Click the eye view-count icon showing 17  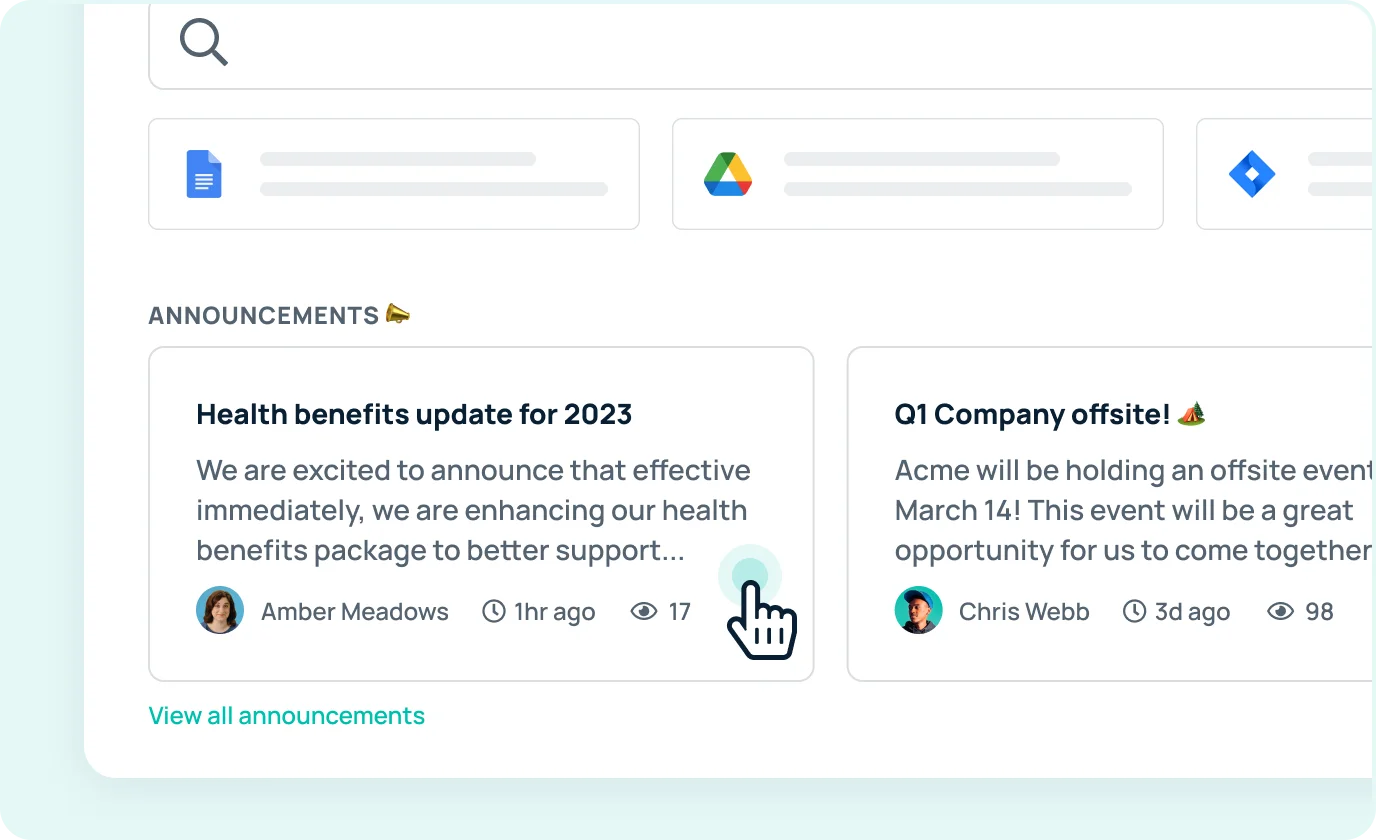pos(642,611)
